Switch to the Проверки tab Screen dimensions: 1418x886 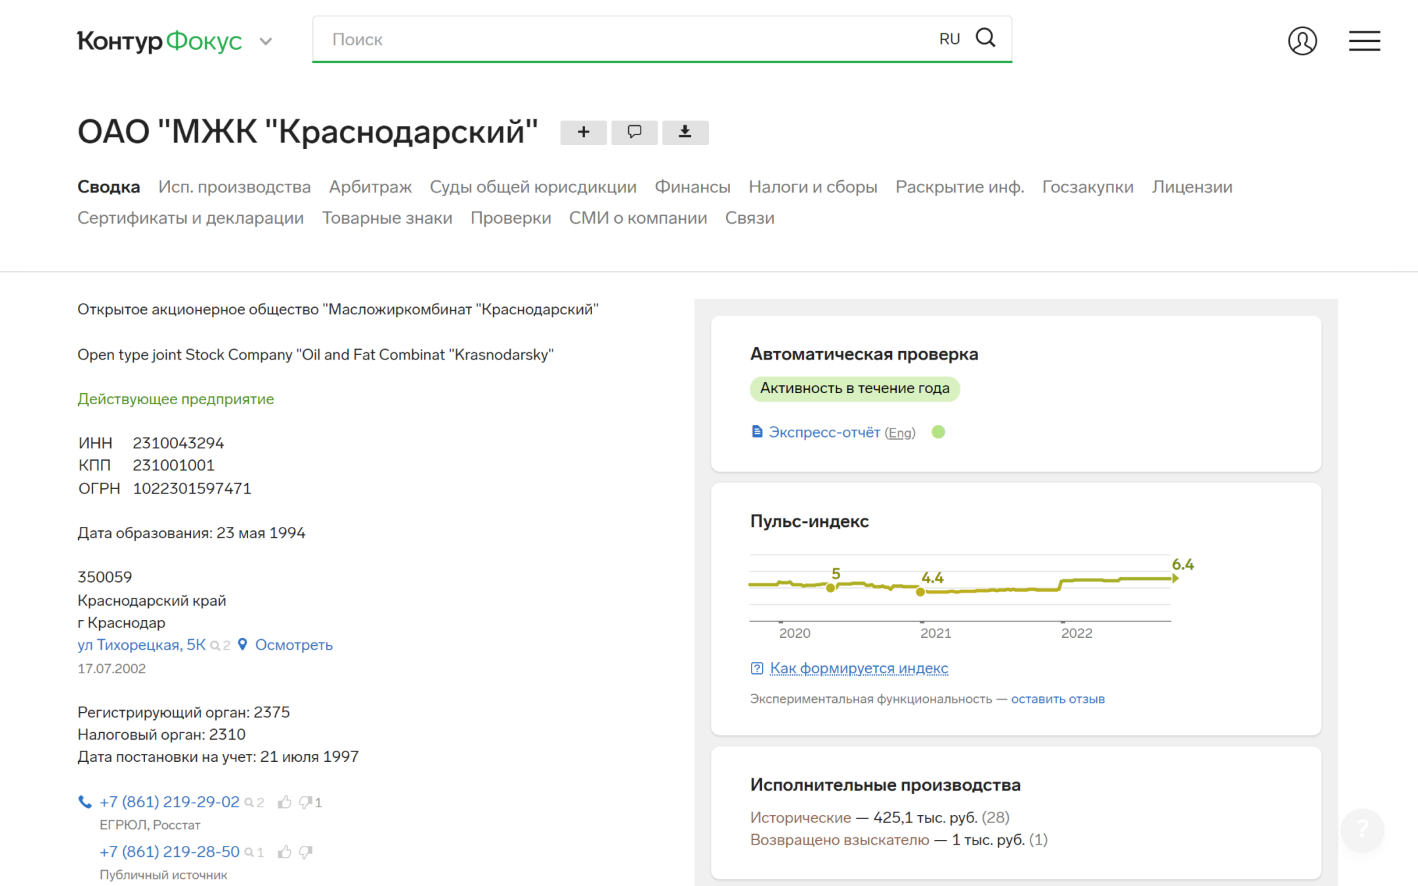tap(511, 218)
